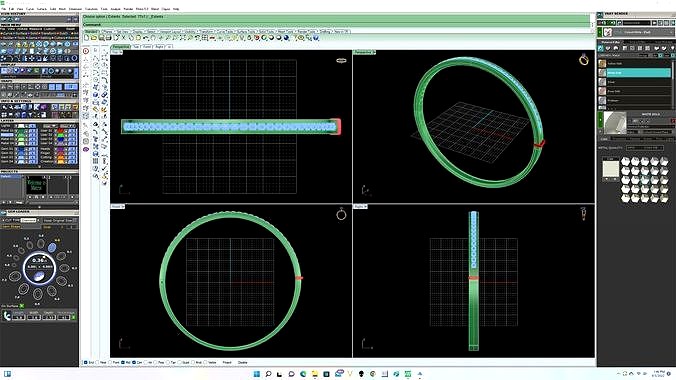Viewport: 676px width, 380px height.
Task: Click the white gold material preview thumbnail
Action: point(615,123)
